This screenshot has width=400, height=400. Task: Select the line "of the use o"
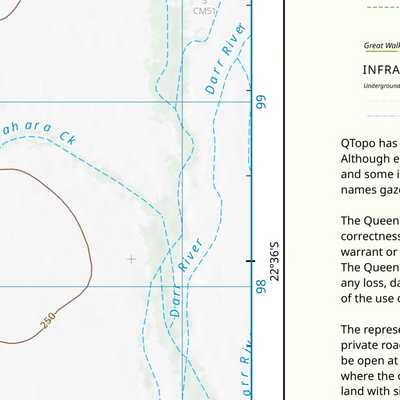(x=370, y=298)
